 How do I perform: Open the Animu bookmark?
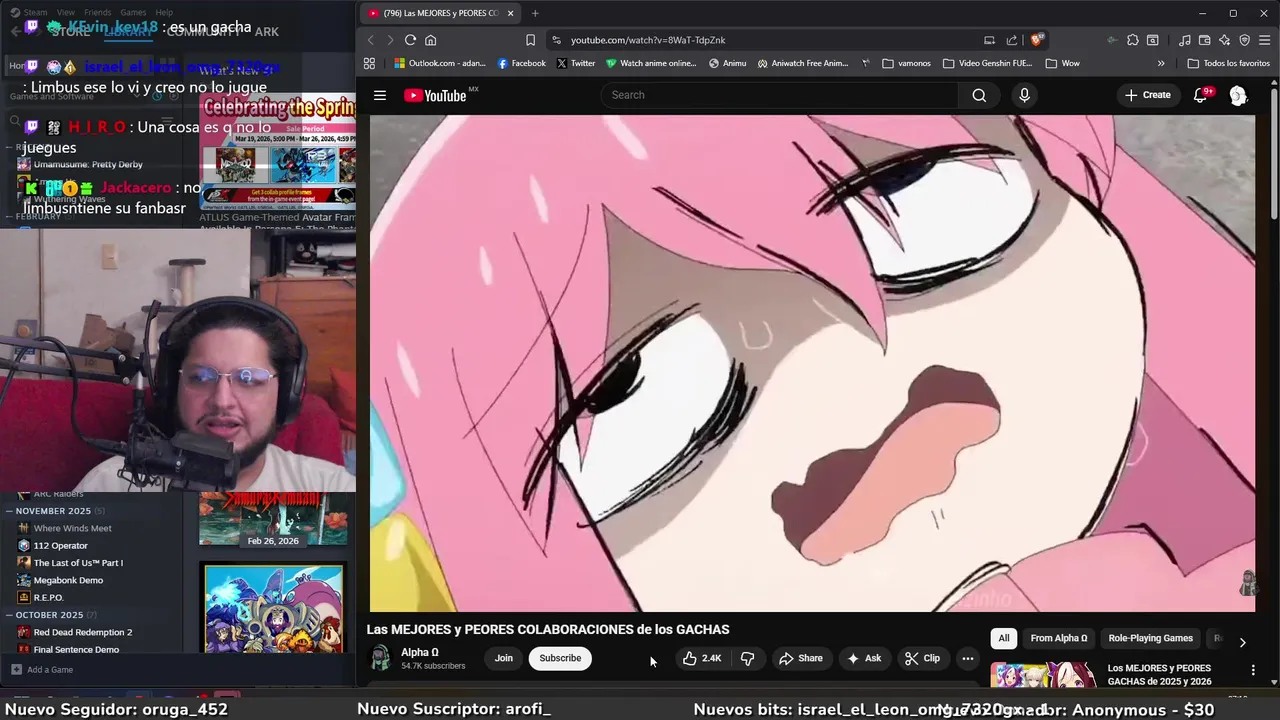point(727,63)
